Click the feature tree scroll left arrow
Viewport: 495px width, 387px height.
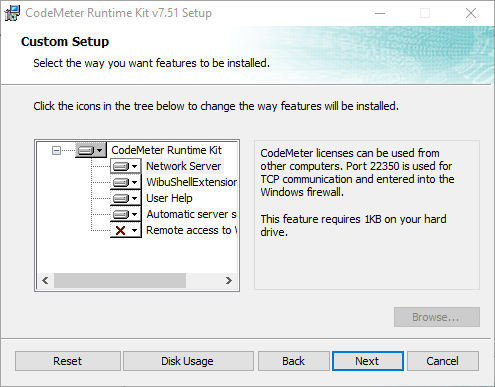(45, 280)
